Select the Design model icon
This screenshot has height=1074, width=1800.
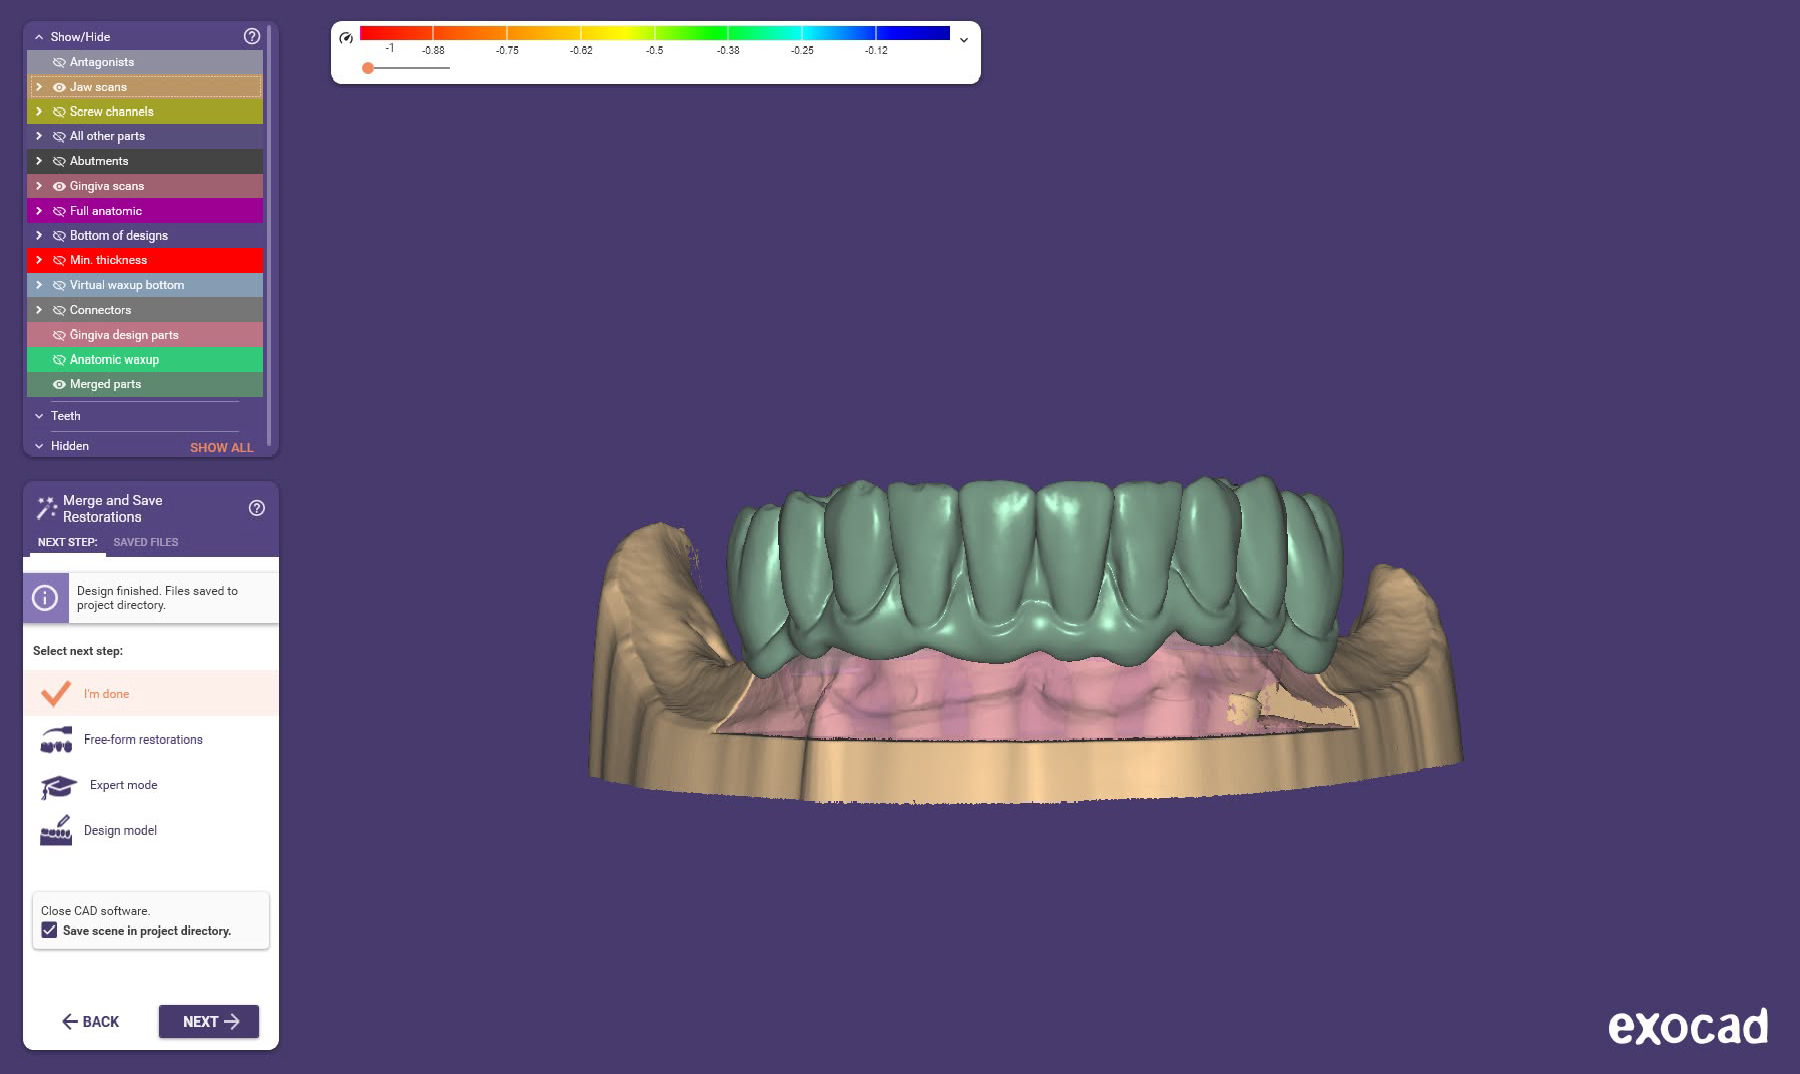pyautogui.click(x=56, y=831)
